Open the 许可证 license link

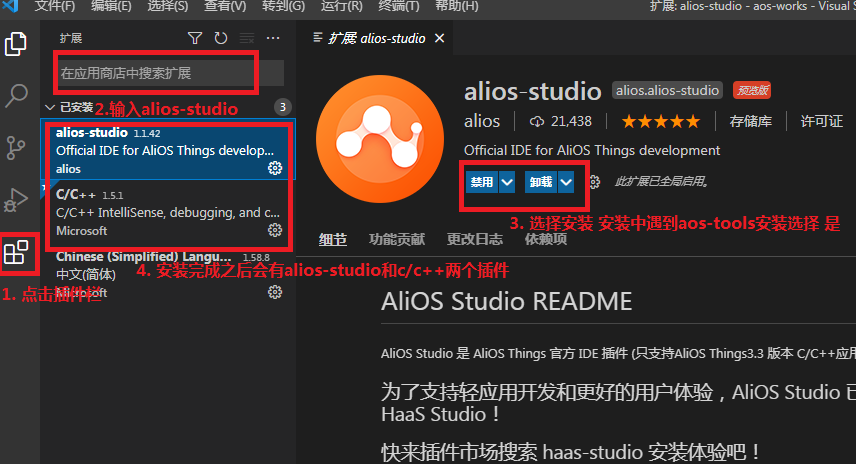coord(822,121)
